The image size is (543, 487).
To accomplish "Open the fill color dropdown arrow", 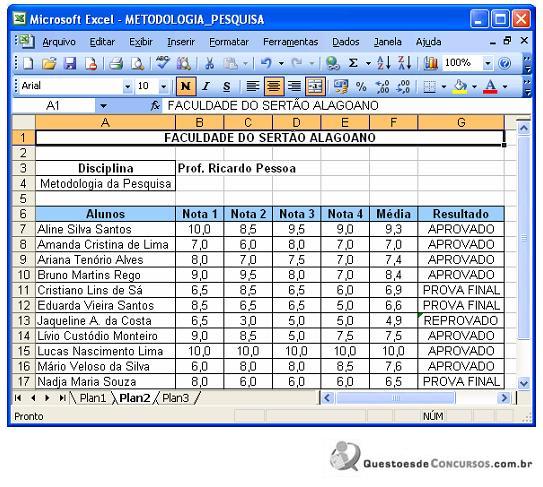I will (x=474, y=86).
